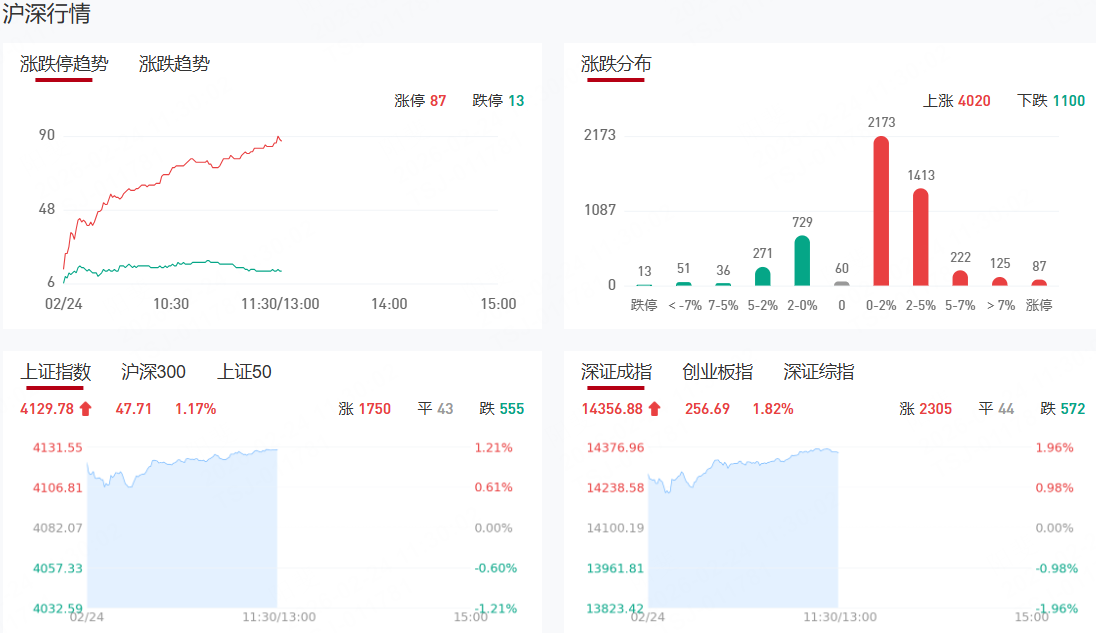The height and width of the screenshot is (633, 1096).
Task: Click the 1.82% percentage change
Action: coord(773,409)
